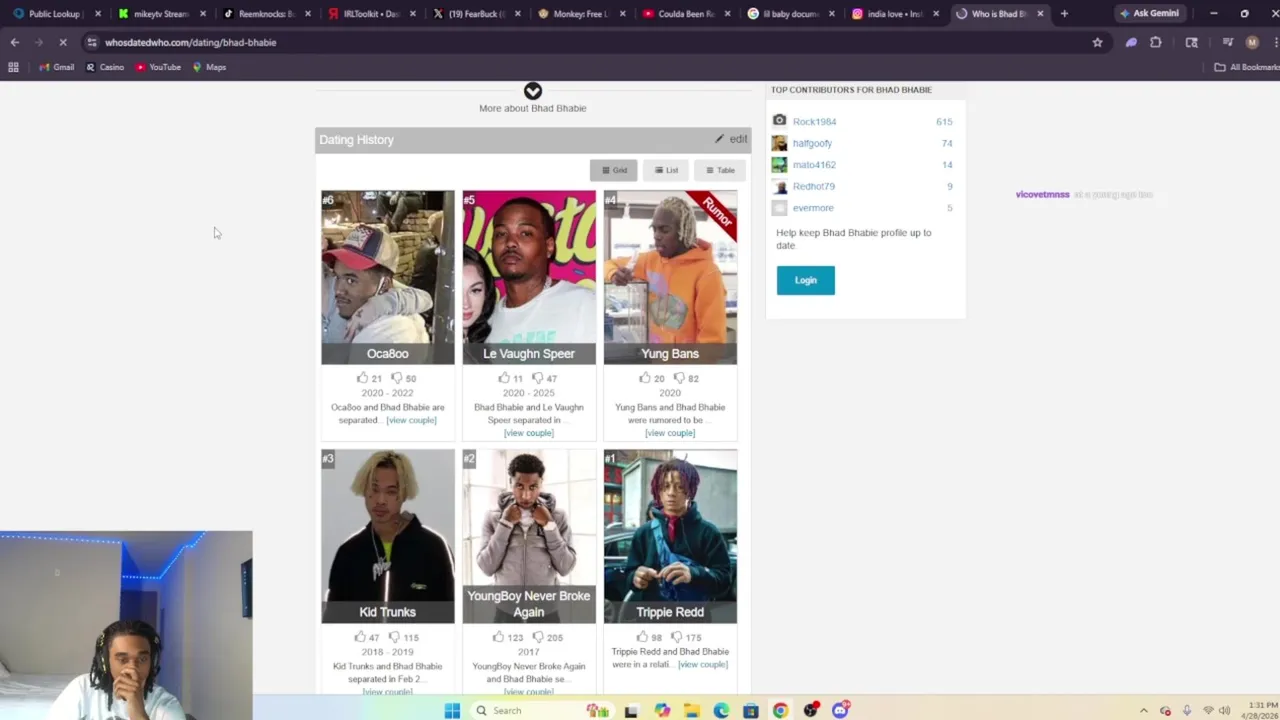Image resolution: width=1280 pixels, height=720 pixels.
Task: Open Discord from the taskbar
Action: (840, 710)
